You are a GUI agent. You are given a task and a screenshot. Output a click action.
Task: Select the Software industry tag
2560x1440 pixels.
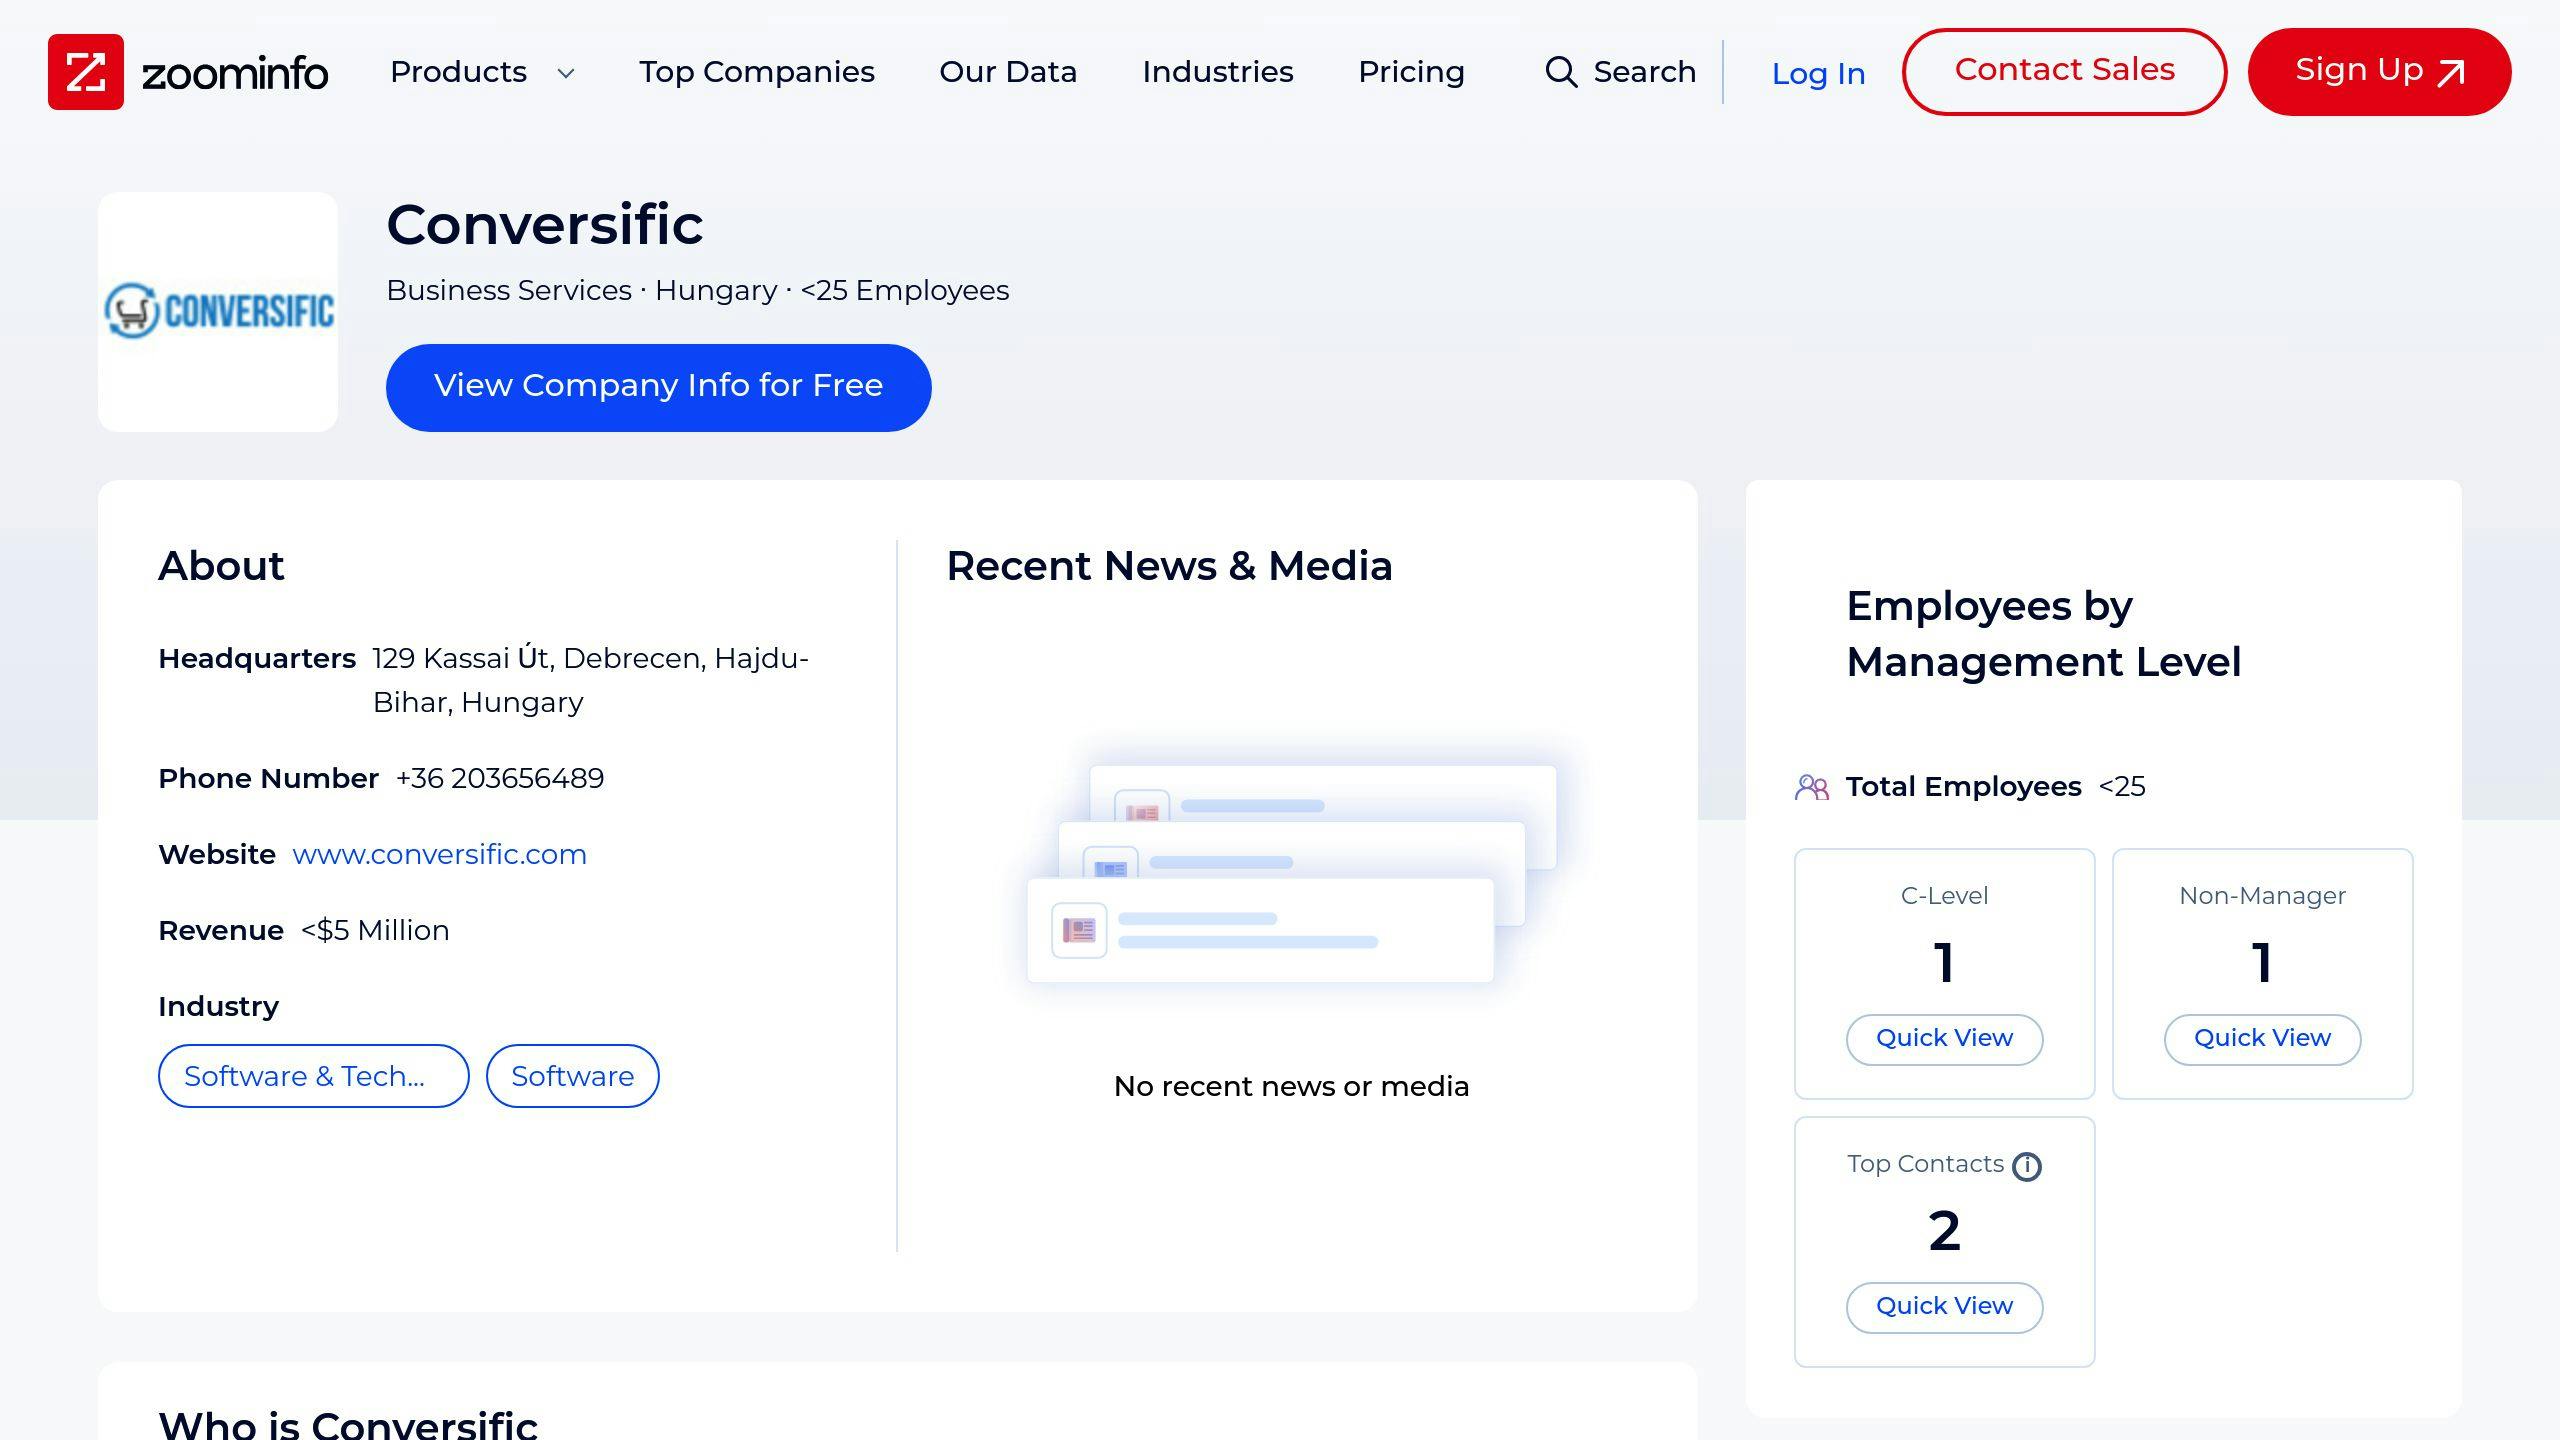pyautogui.click(x=572, y=1076)
